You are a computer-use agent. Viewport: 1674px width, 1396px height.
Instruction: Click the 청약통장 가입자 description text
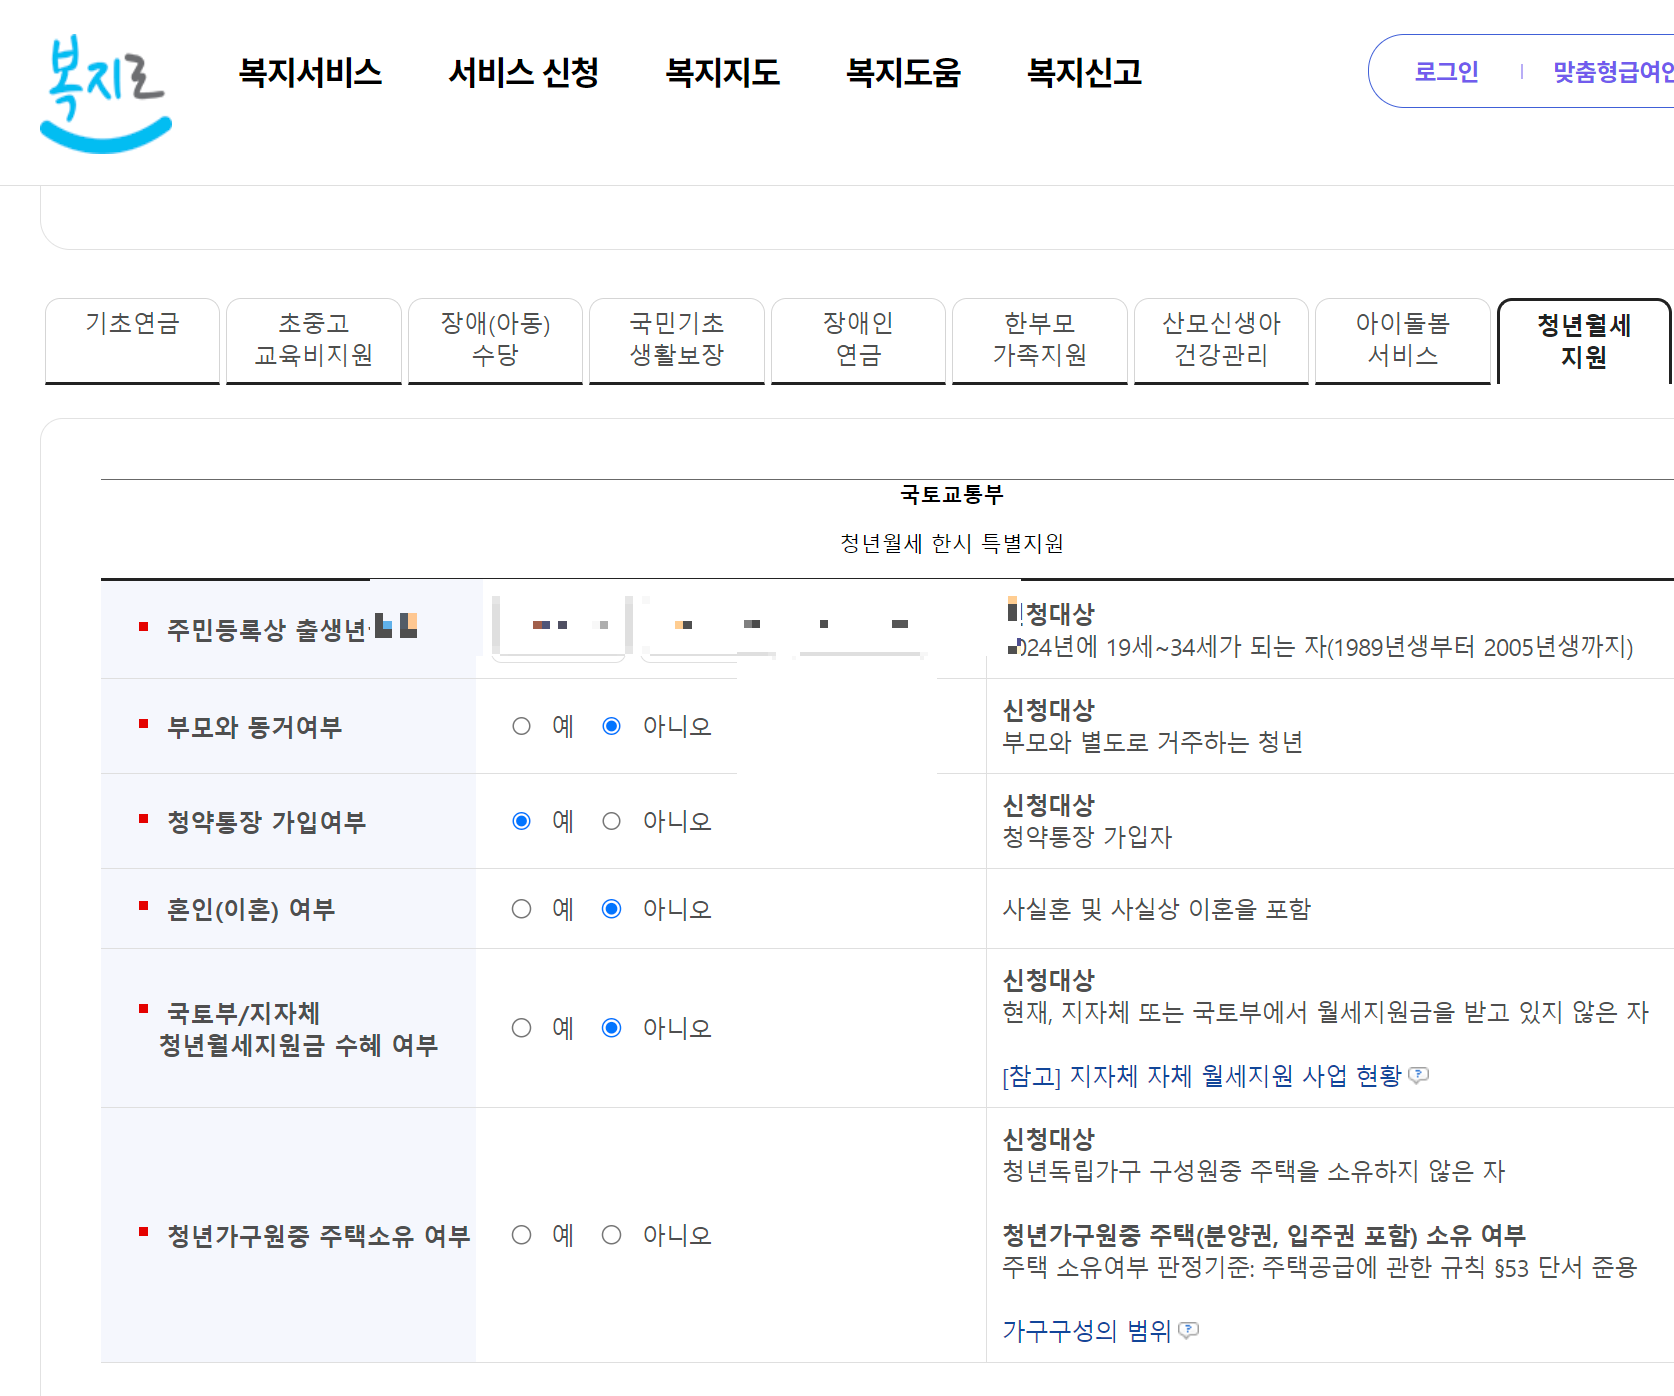[1087, 837]
